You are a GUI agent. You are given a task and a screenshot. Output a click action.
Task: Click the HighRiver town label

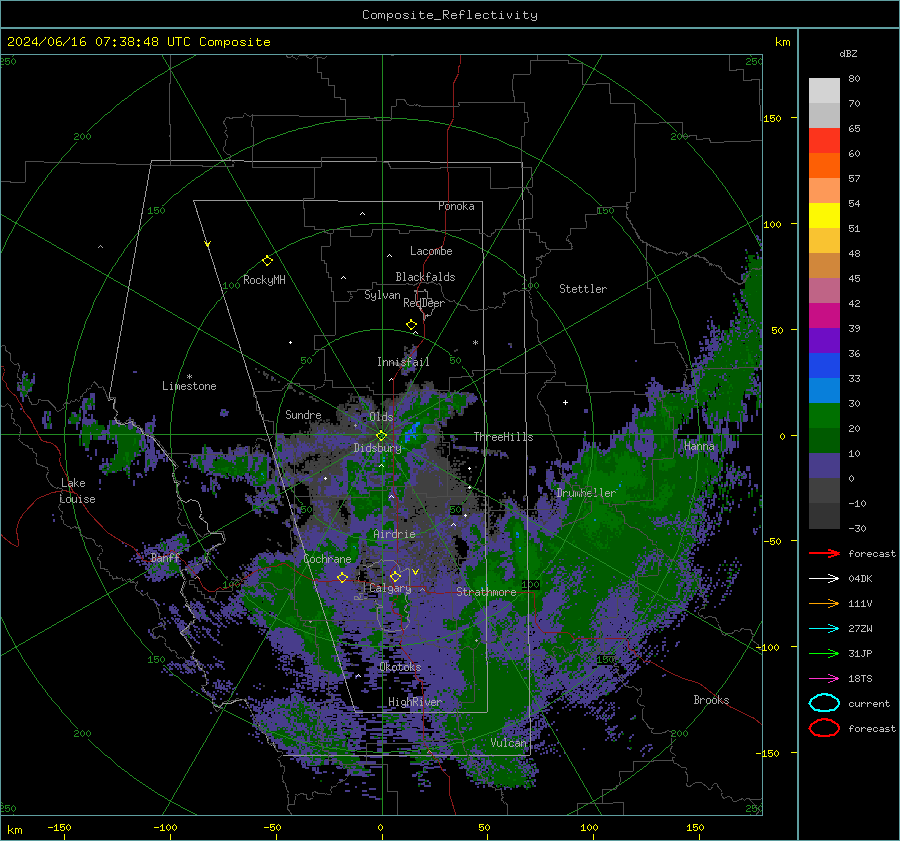coord(415,702)
